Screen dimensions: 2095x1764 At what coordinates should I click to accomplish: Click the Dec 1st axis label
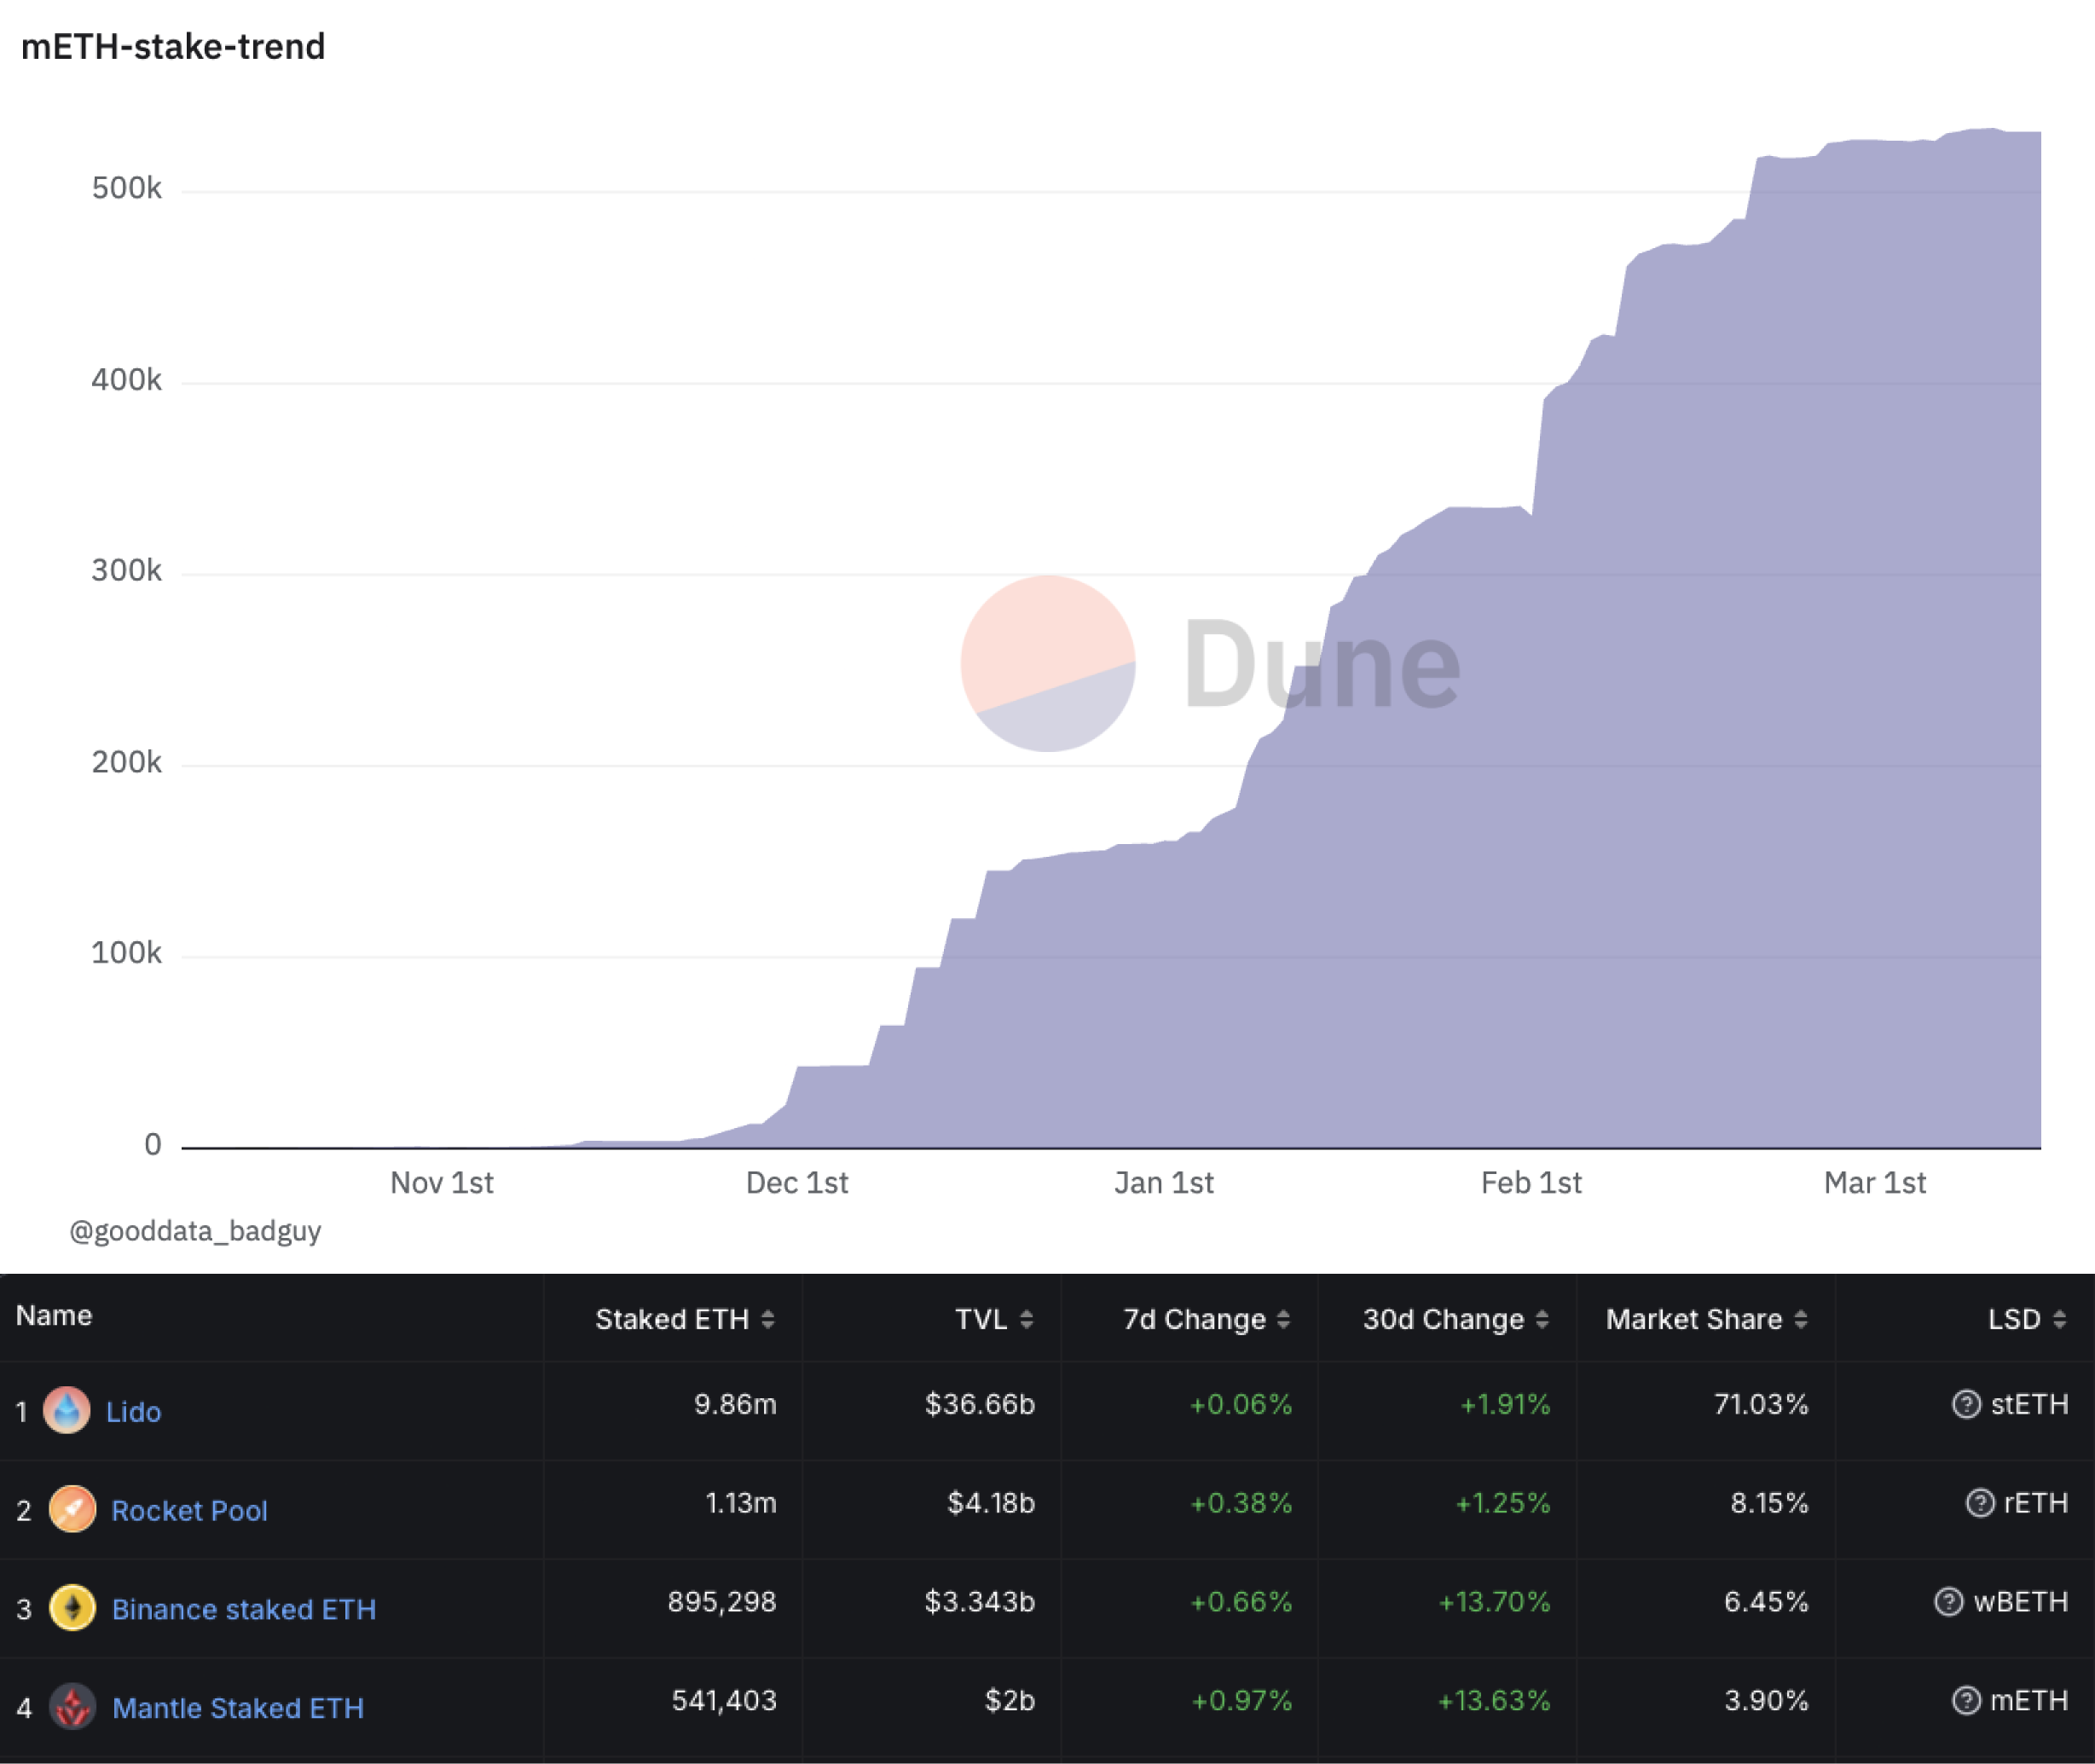coord(797,1183)
